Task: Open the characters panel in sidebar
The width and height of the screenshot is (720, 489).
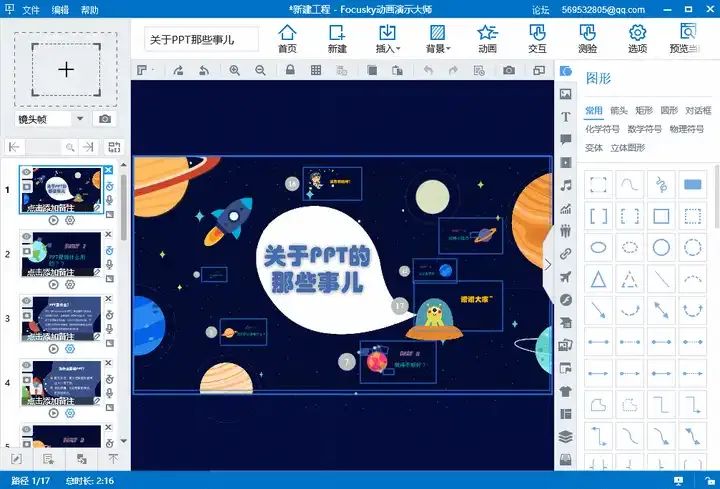Action: coord(566,230)
